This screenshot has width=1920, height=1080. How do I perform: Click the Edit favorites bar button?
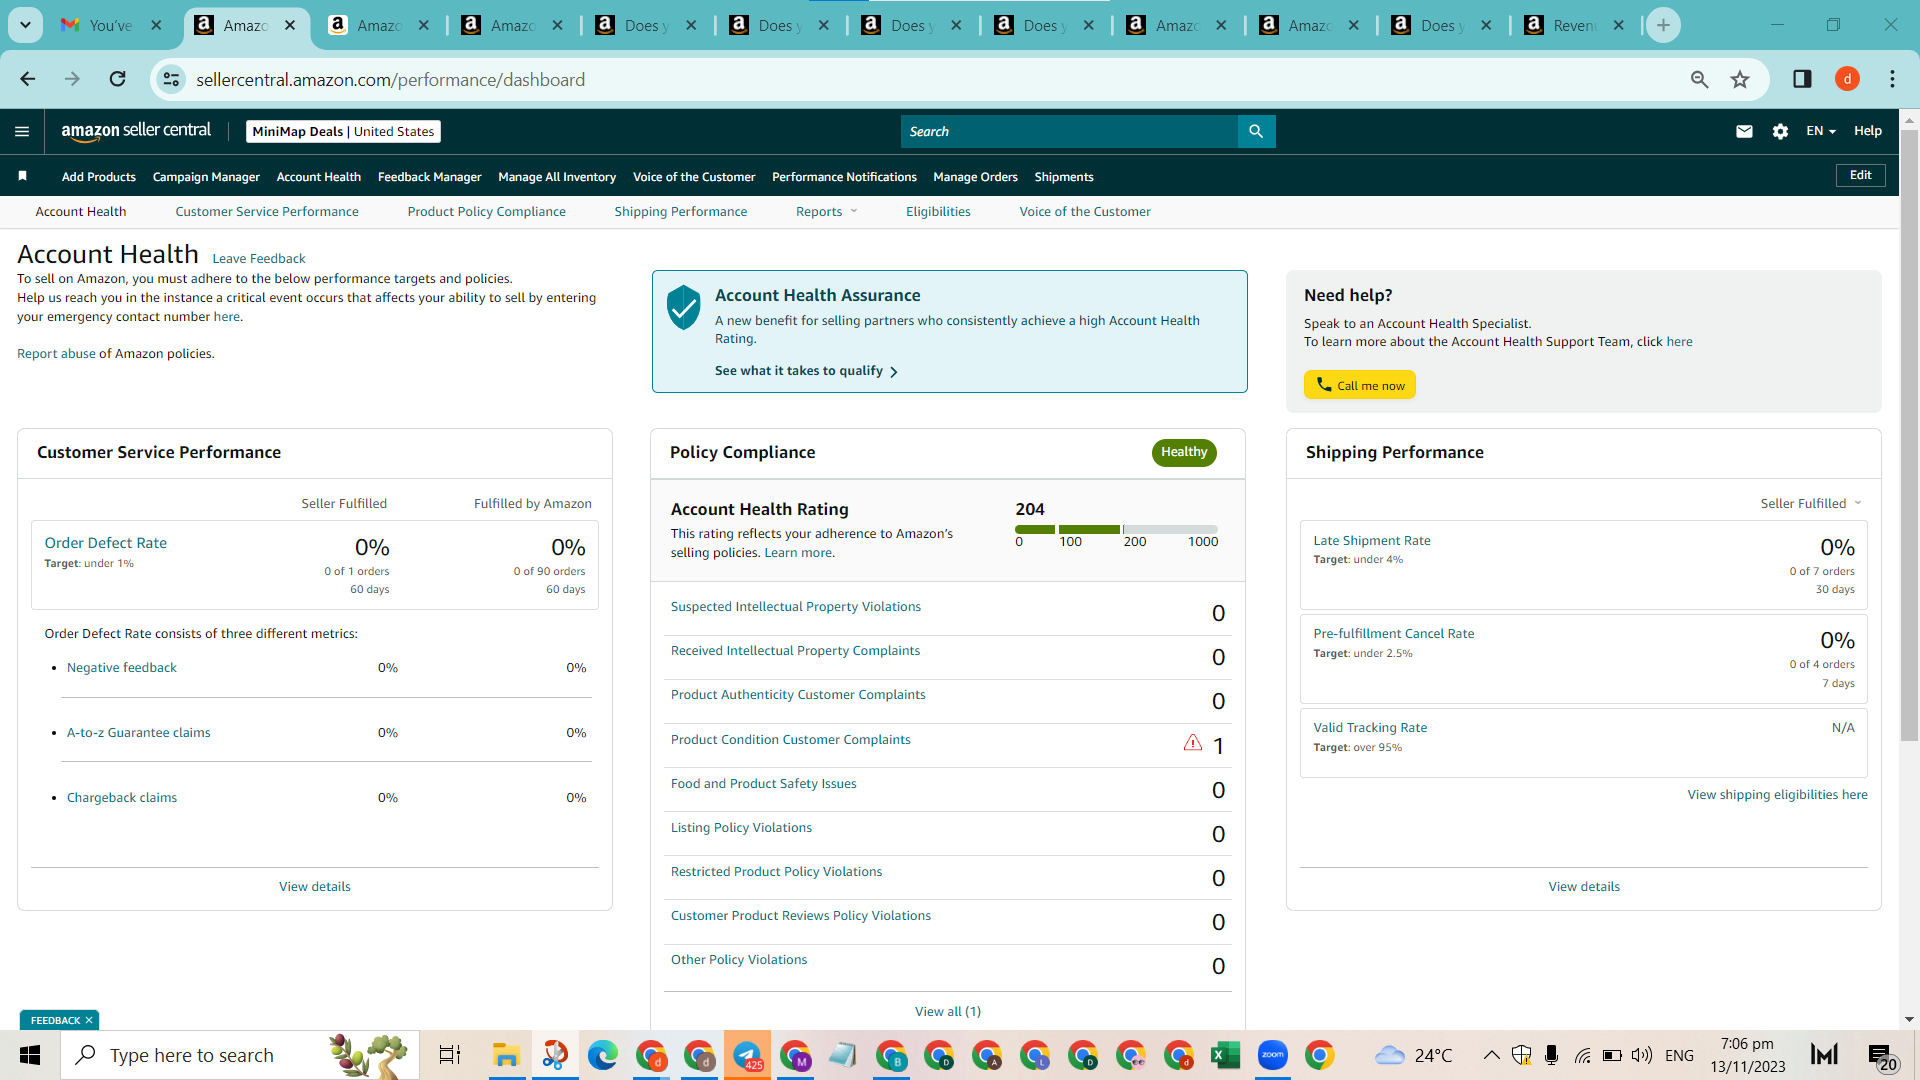pos(1860,175)
